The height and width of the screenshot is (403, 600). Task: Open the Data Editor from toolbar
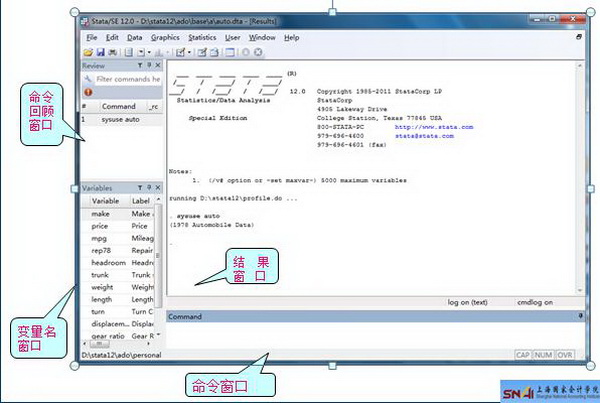(201, 51)
